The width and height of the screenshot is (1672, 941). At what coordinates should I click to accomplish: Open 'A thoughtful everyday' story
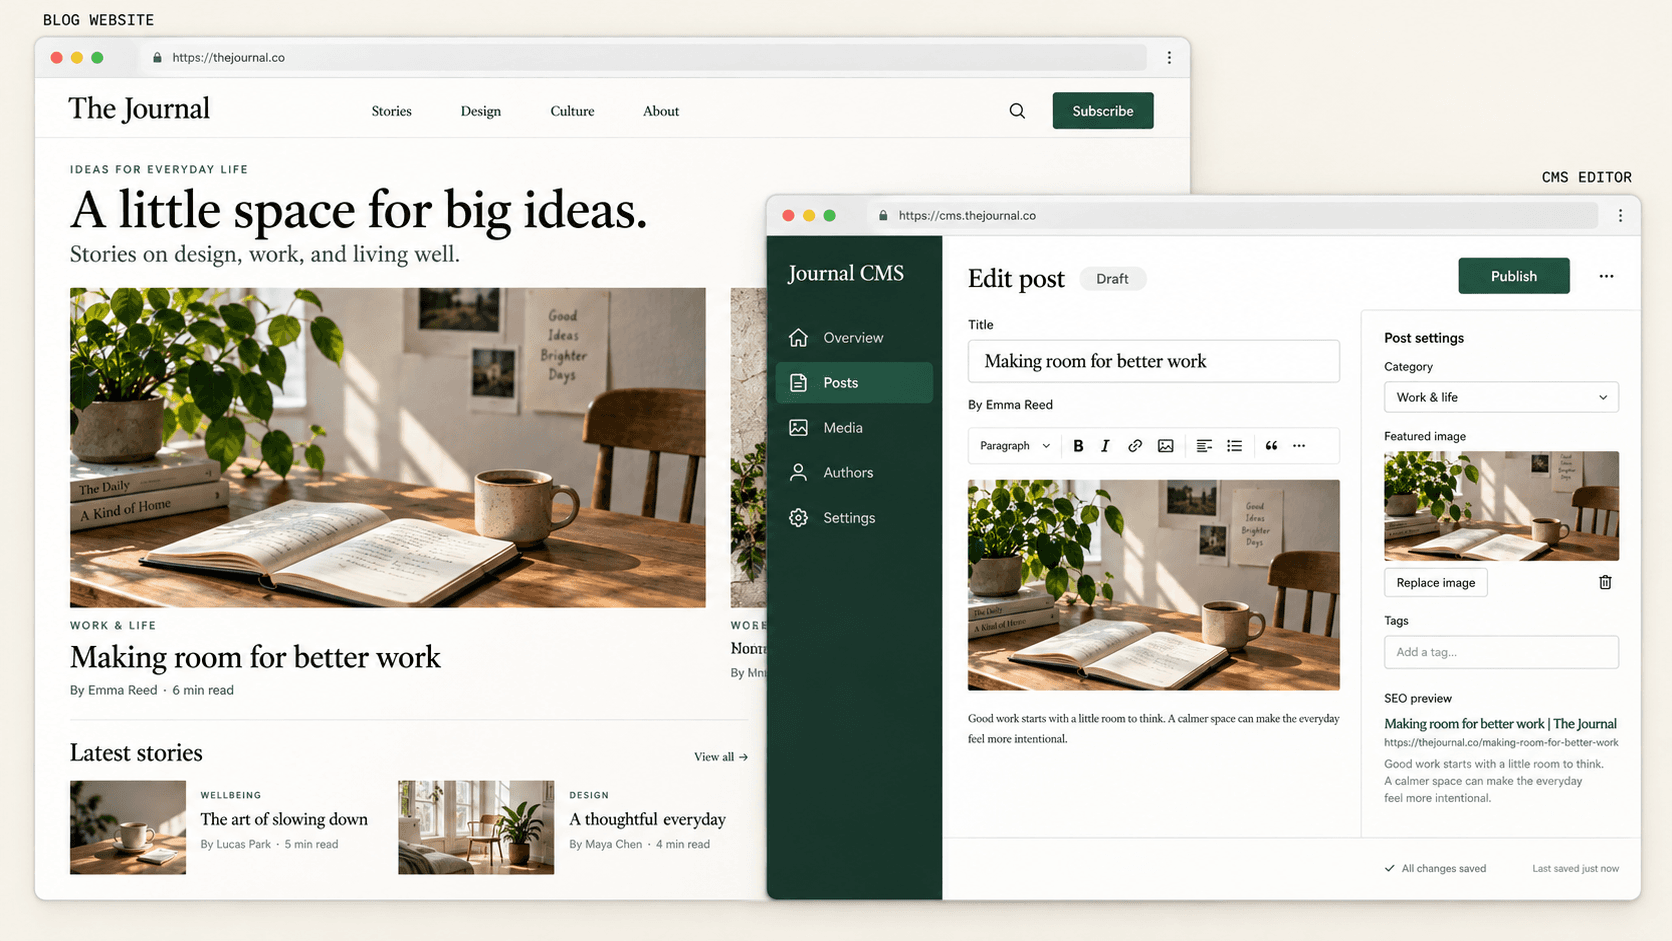647,819
